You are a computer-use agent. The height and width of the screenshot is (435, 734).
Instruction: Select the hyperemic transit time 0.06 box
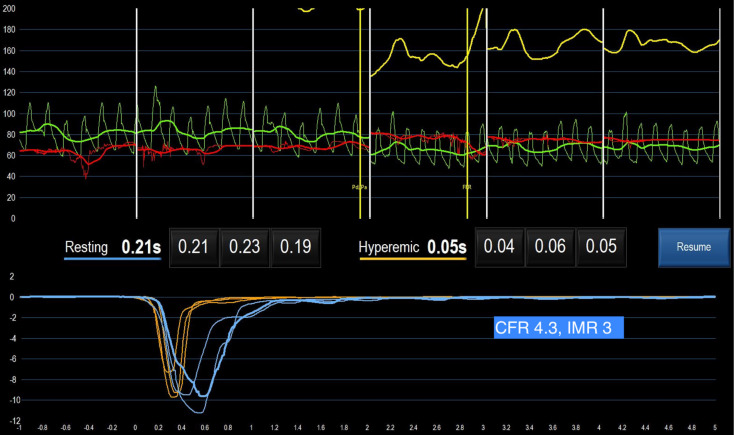[550, 247]
